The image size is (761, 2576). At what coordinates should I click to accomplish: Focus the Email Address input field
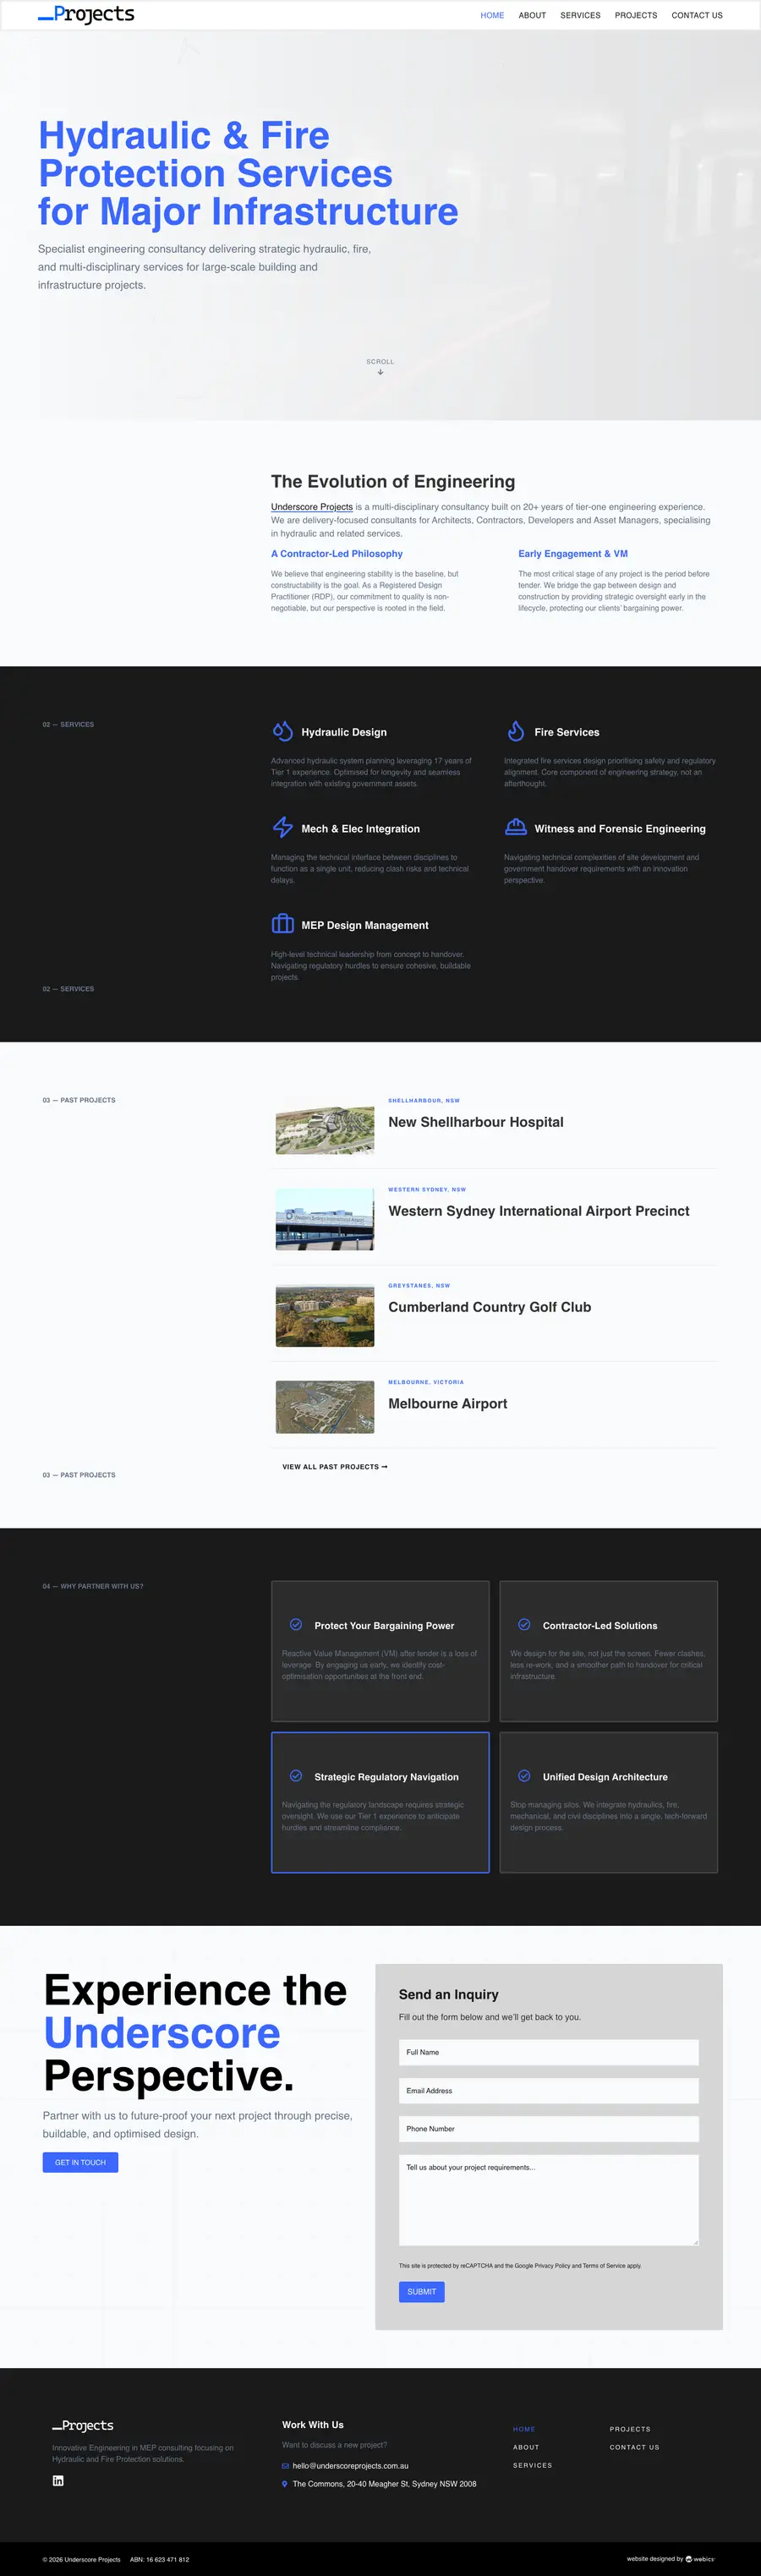pyautogui.click(x=548, y=2090)
